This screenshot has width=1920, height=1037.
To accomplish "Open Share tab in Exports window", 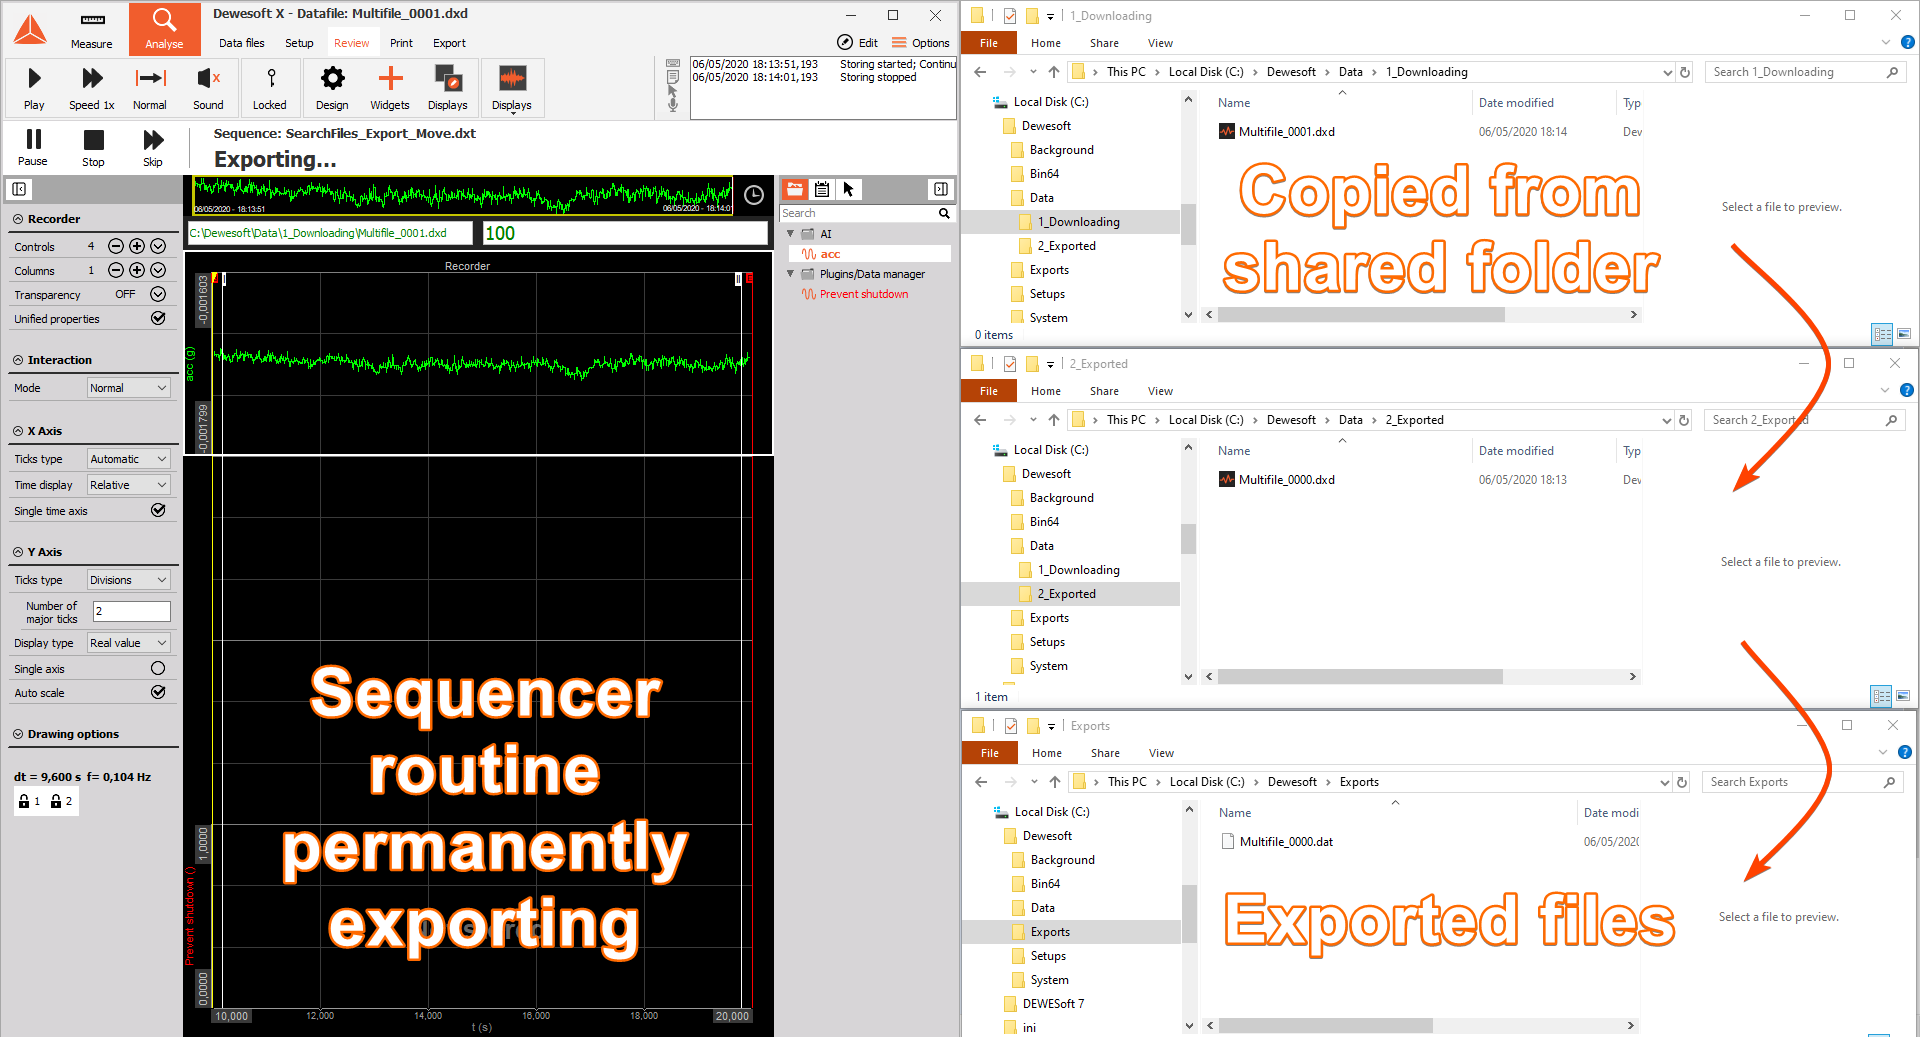I will click(x=1105, y=753).
